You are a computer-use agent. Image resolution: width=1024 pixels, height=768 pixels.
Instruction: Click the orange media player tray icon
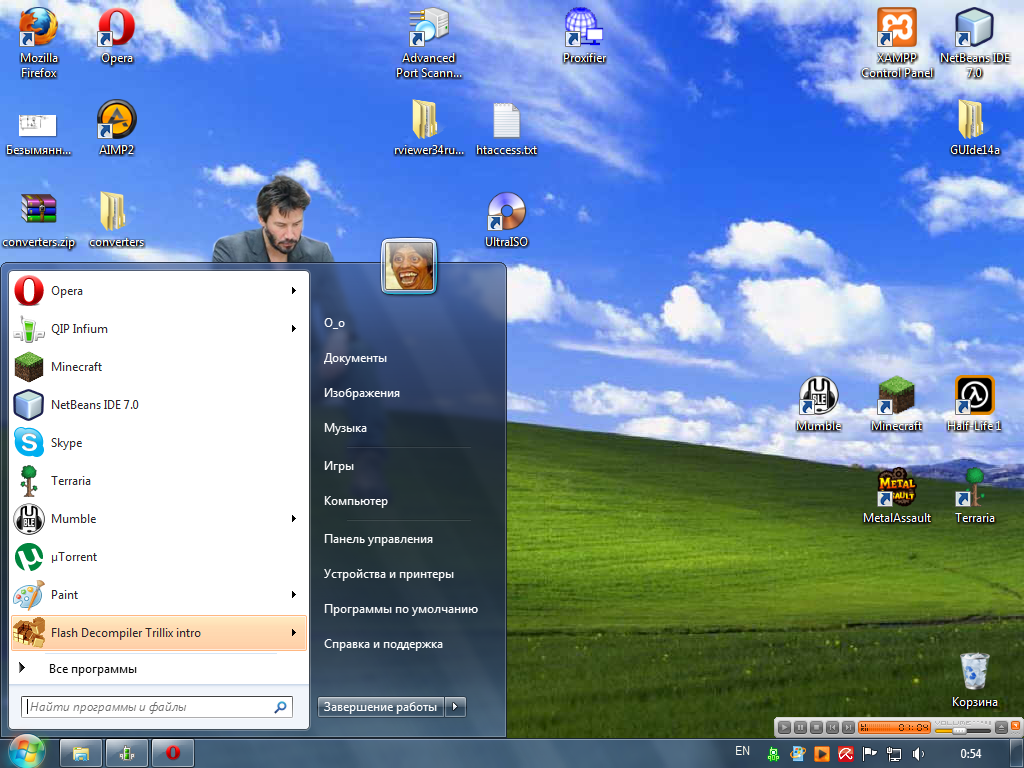point(822,754)
